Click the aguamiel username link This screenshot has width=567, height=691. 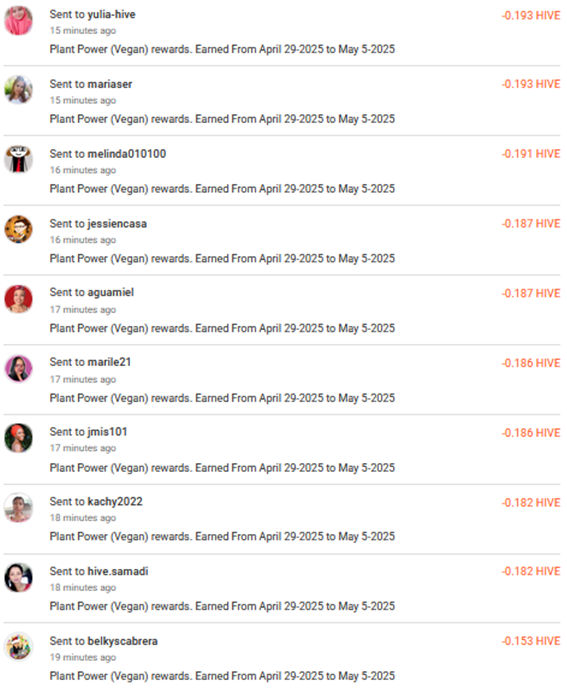coord(111,293)
